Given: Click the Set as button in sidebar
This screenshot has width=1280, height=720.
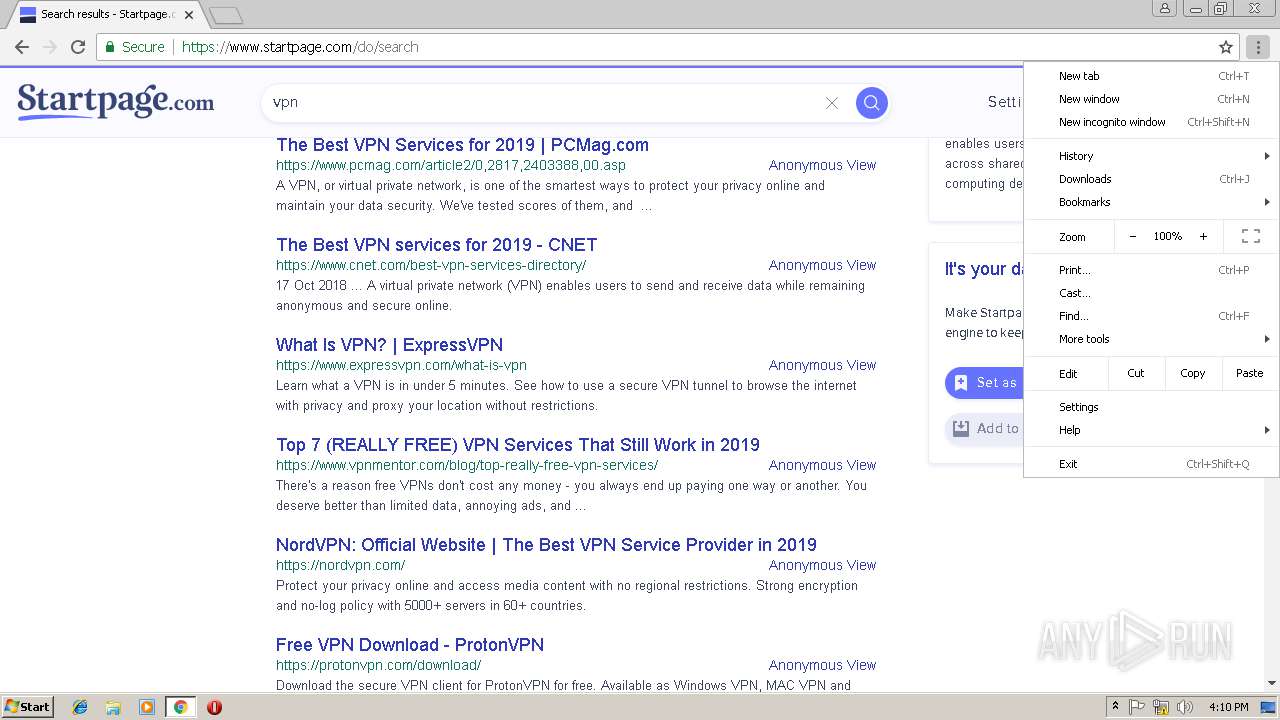Looking at the screenshot, I should pyautogui.click(x=984, y=383).
